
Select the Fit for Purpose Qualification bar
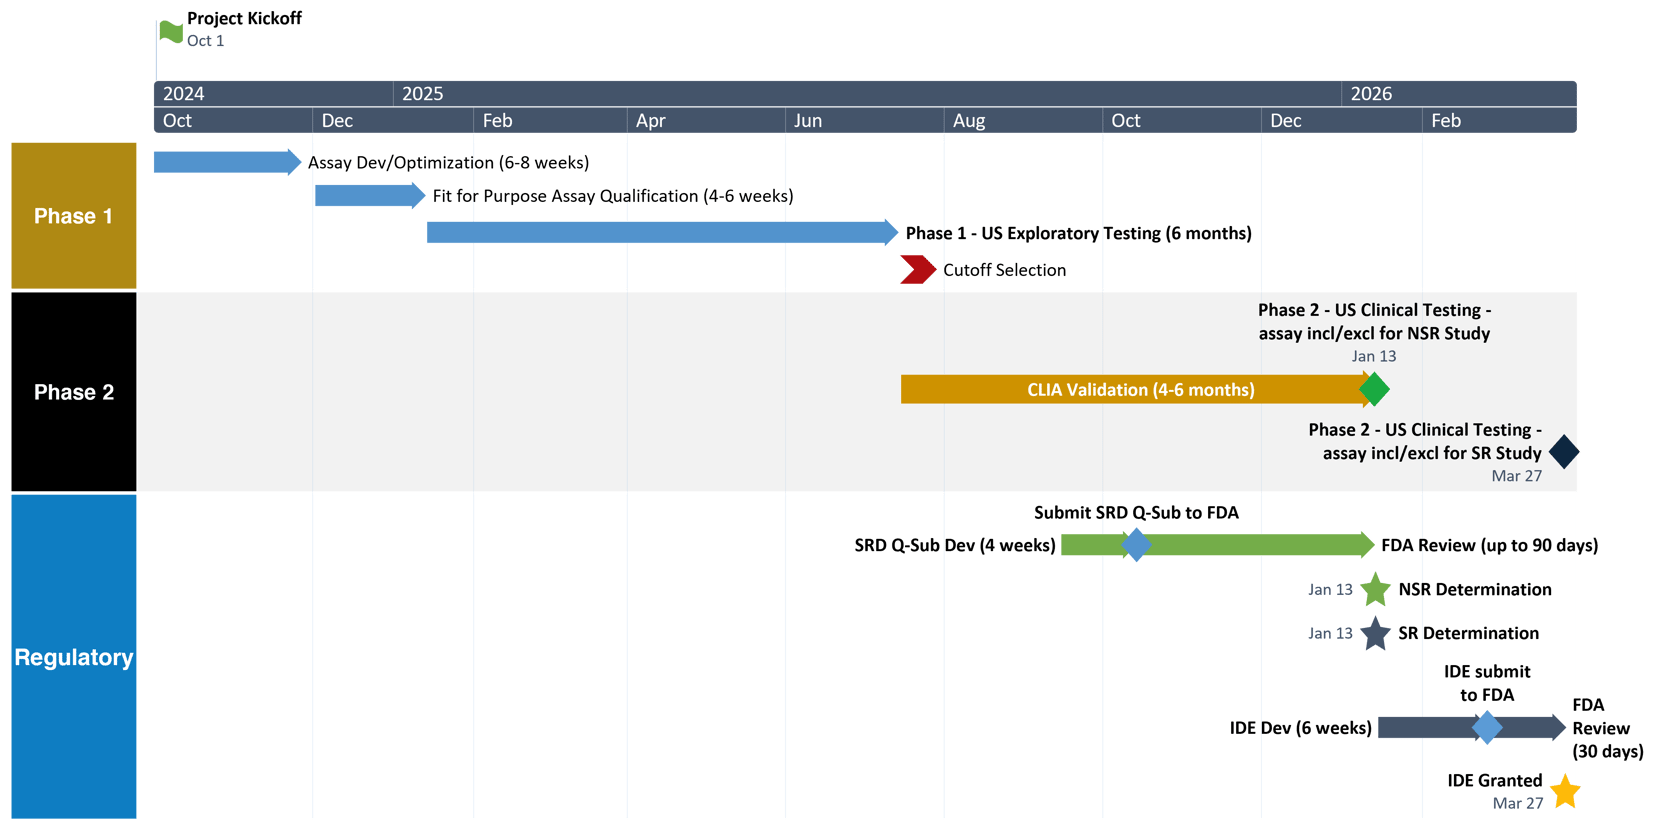[x=368, y=196]
